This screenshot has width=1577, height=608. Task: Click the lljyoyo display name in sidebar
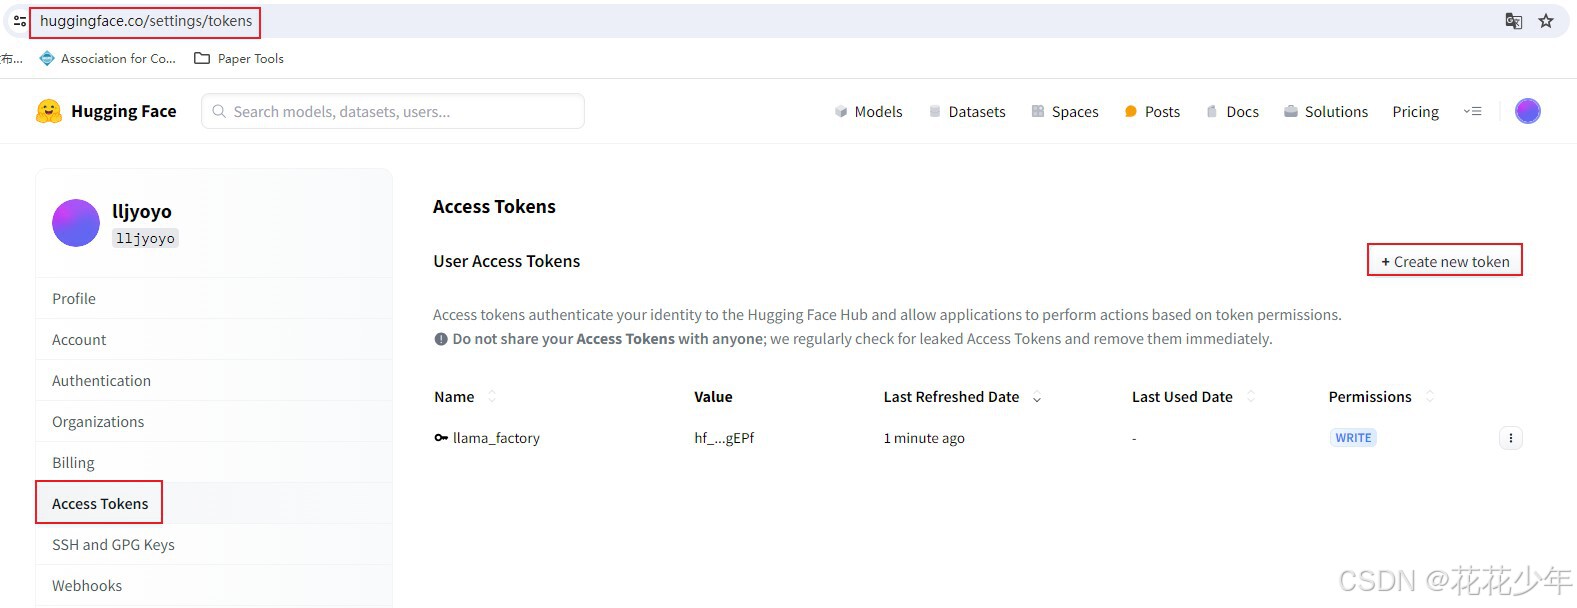click(142, 212)
